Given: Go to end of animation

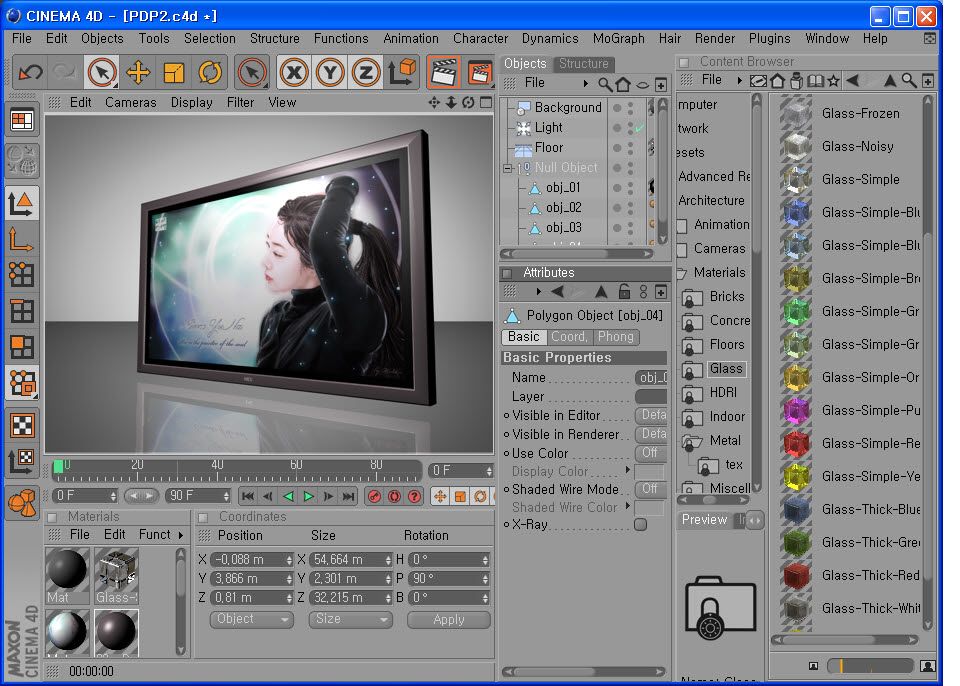Looking at the screenshot, I should (348, 497).
